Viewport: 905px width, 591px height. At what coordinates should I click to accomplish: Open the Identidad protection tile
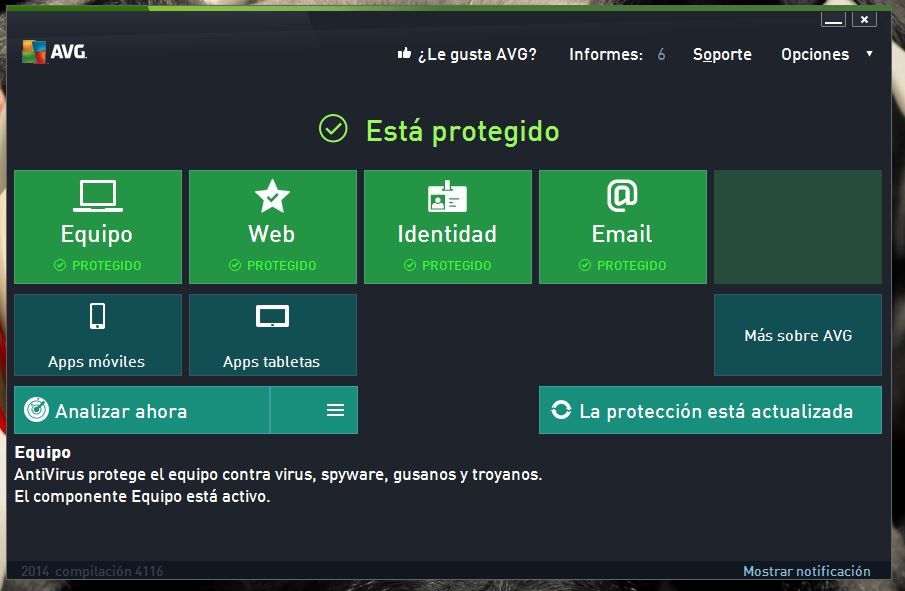point(447,227)
